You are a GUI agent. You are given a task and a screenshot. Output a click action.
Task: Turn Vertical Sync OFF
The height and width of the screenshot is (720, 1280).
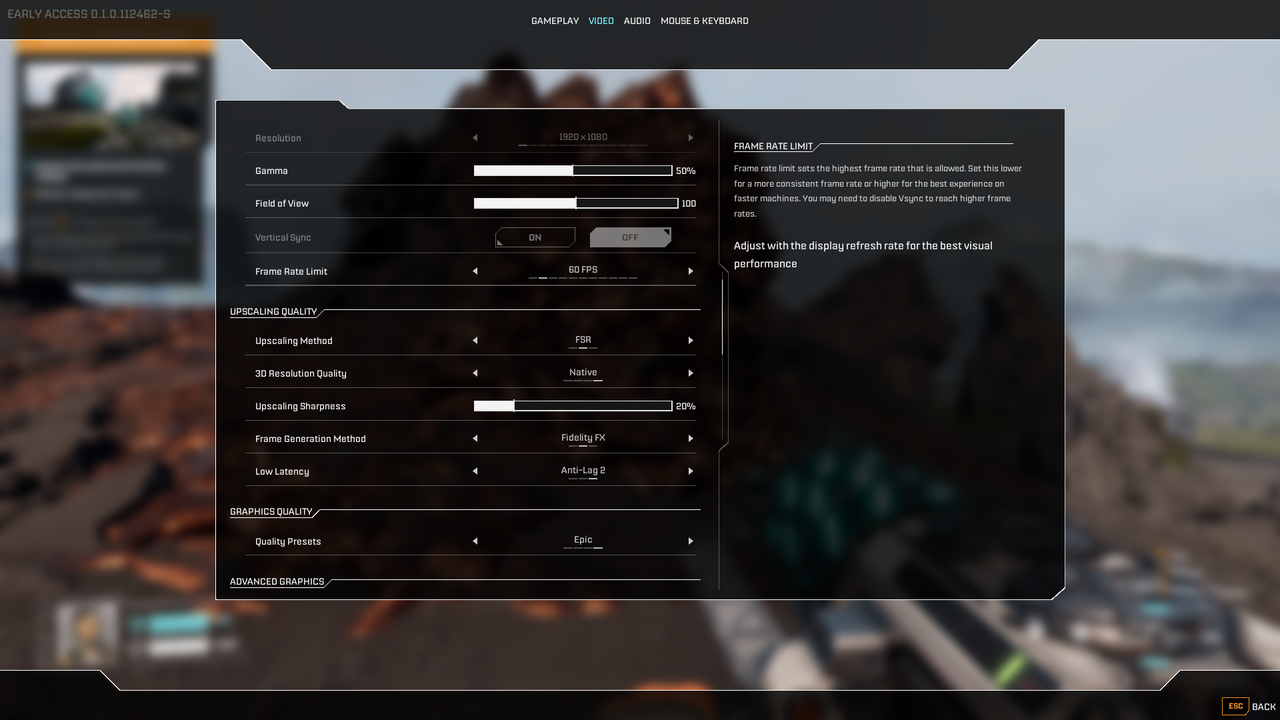coord(630,237)
